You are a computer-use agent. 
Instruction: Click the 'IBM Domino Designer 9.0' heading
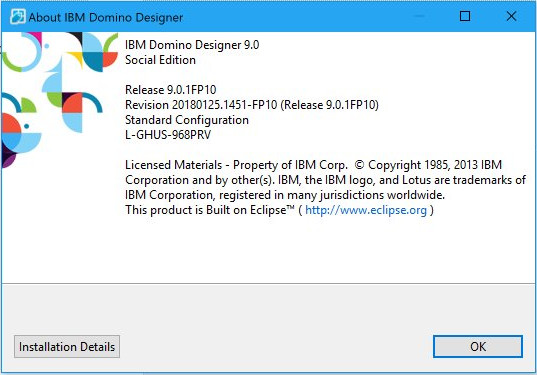[x=192, y=45]
